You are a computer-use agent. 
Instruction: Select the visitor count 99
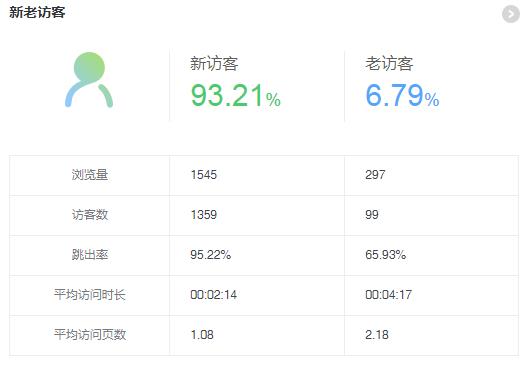(372, 215)
